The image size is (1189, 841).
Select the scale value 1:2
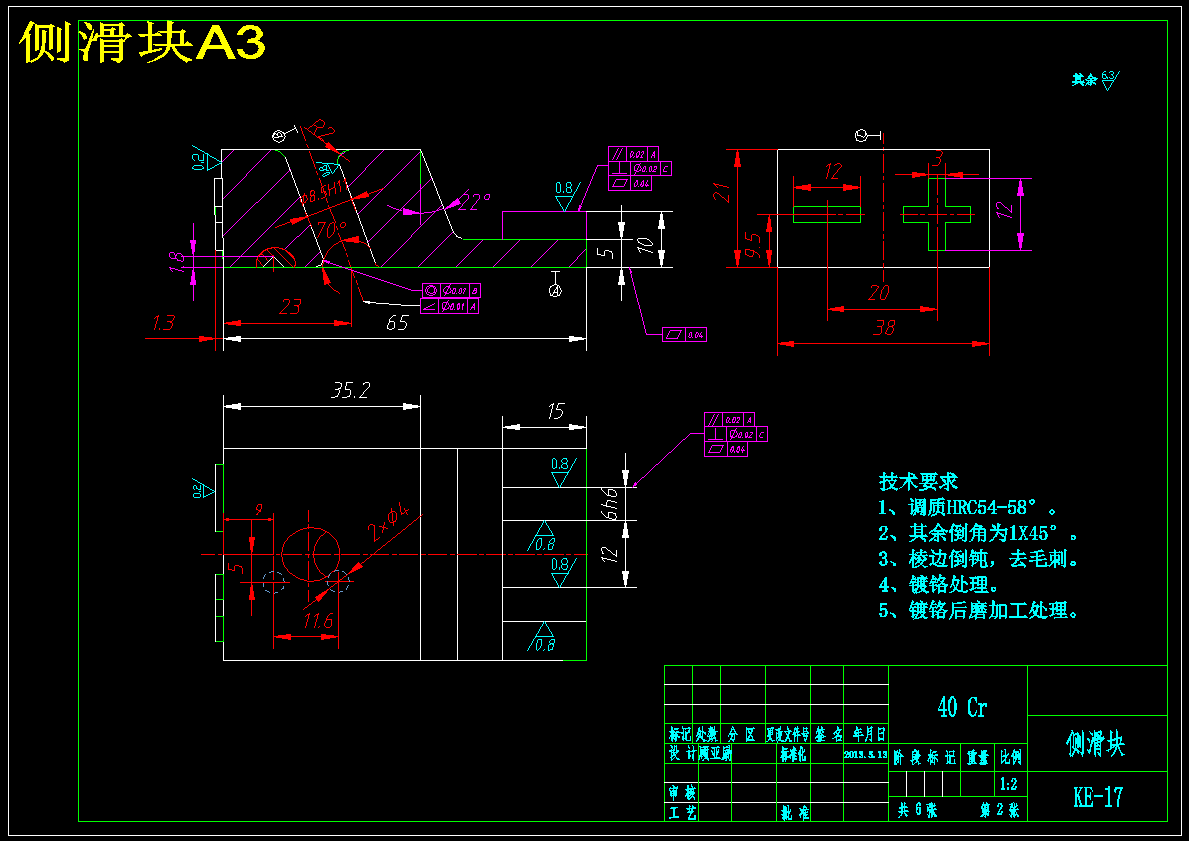click(x=1009, y=784)
